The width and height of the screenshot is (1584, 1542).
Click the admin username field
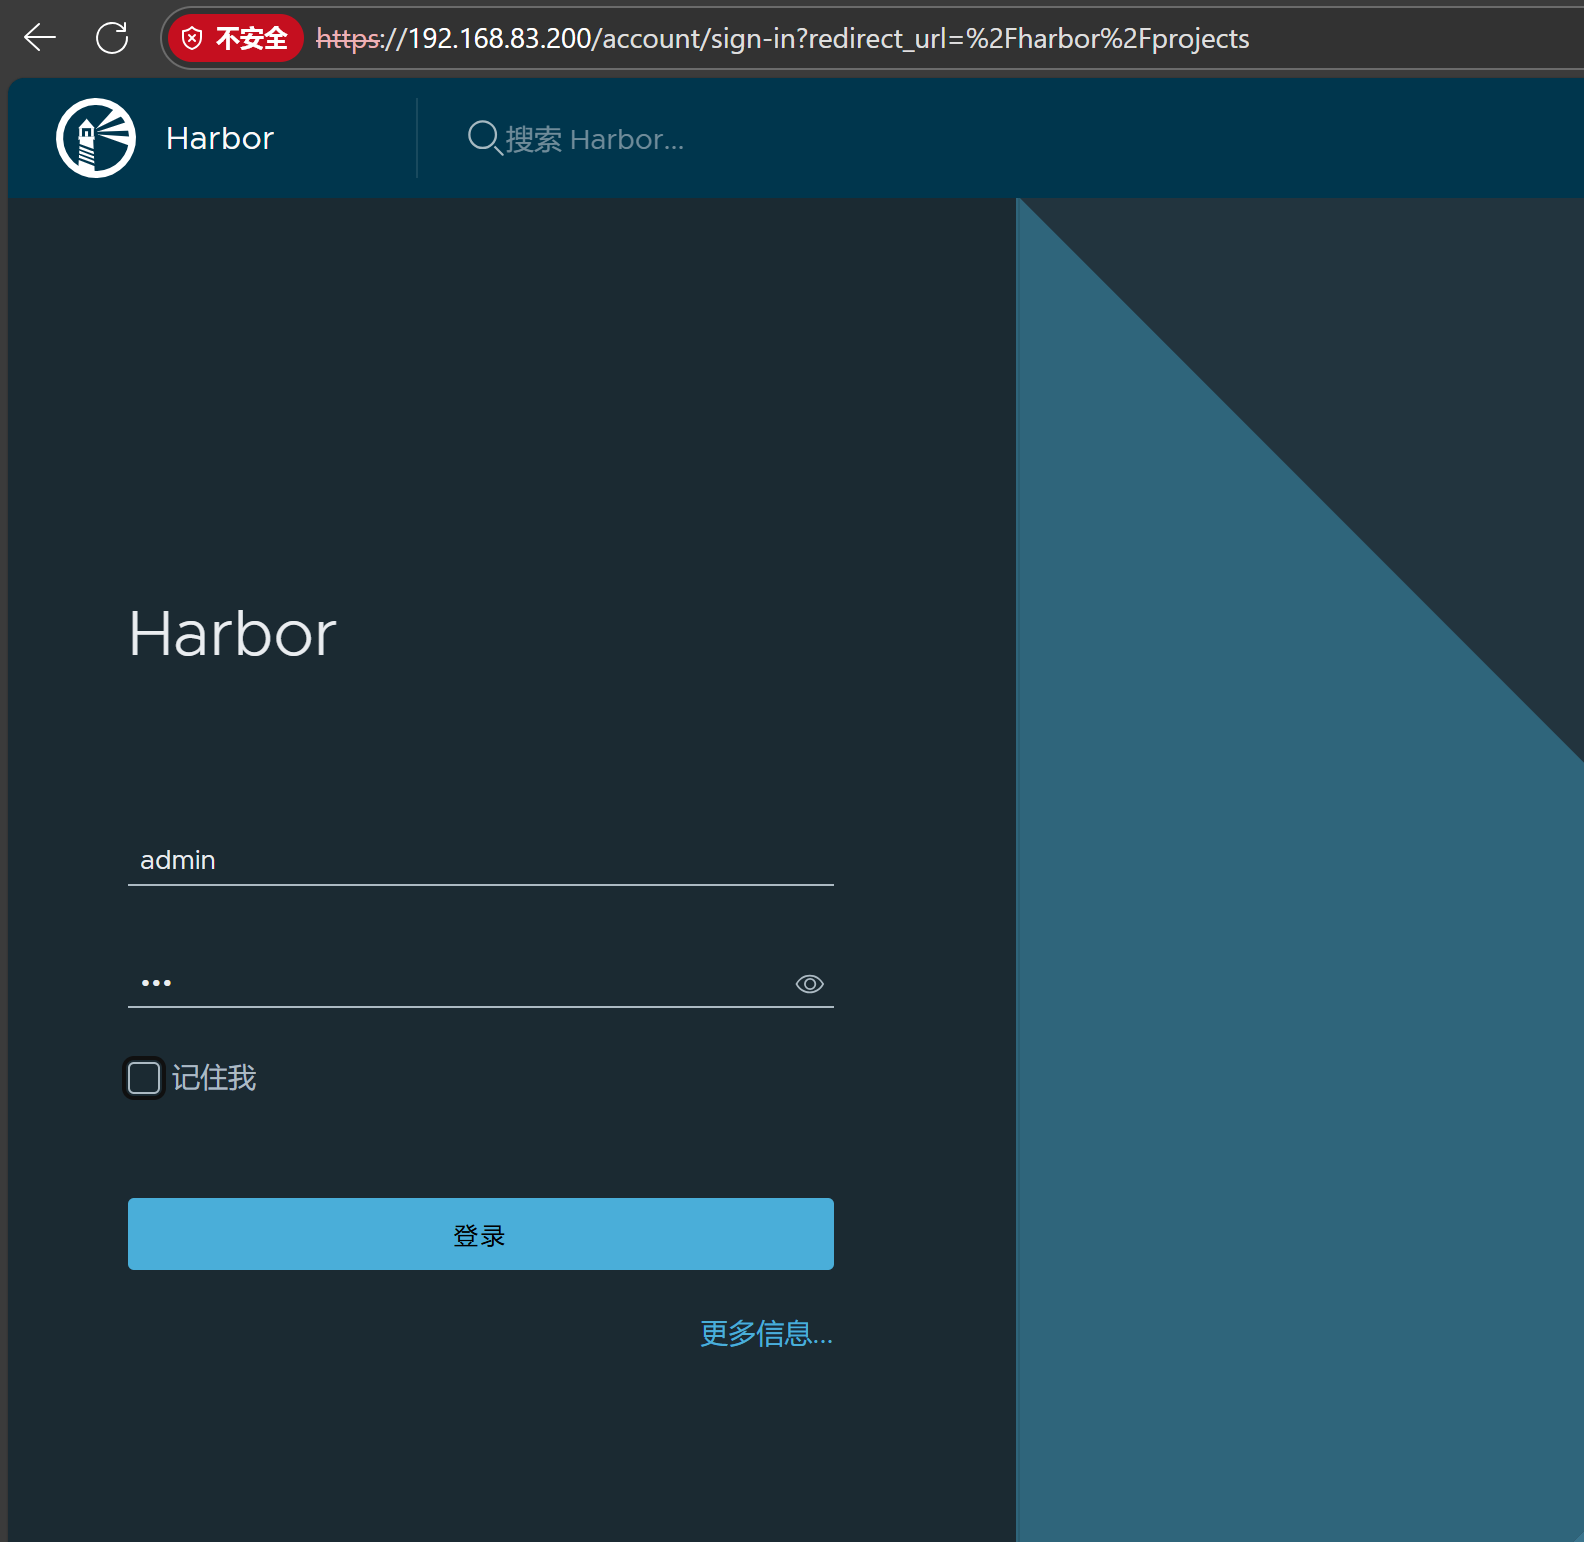pyautogui.click(x=481, y=860)
